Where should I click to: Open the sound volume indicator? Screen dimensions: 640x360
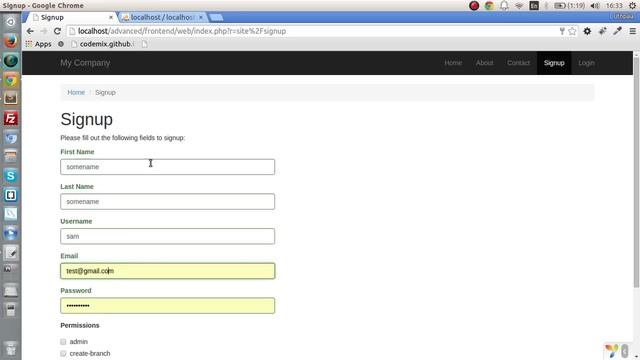(x=595, y=6)
